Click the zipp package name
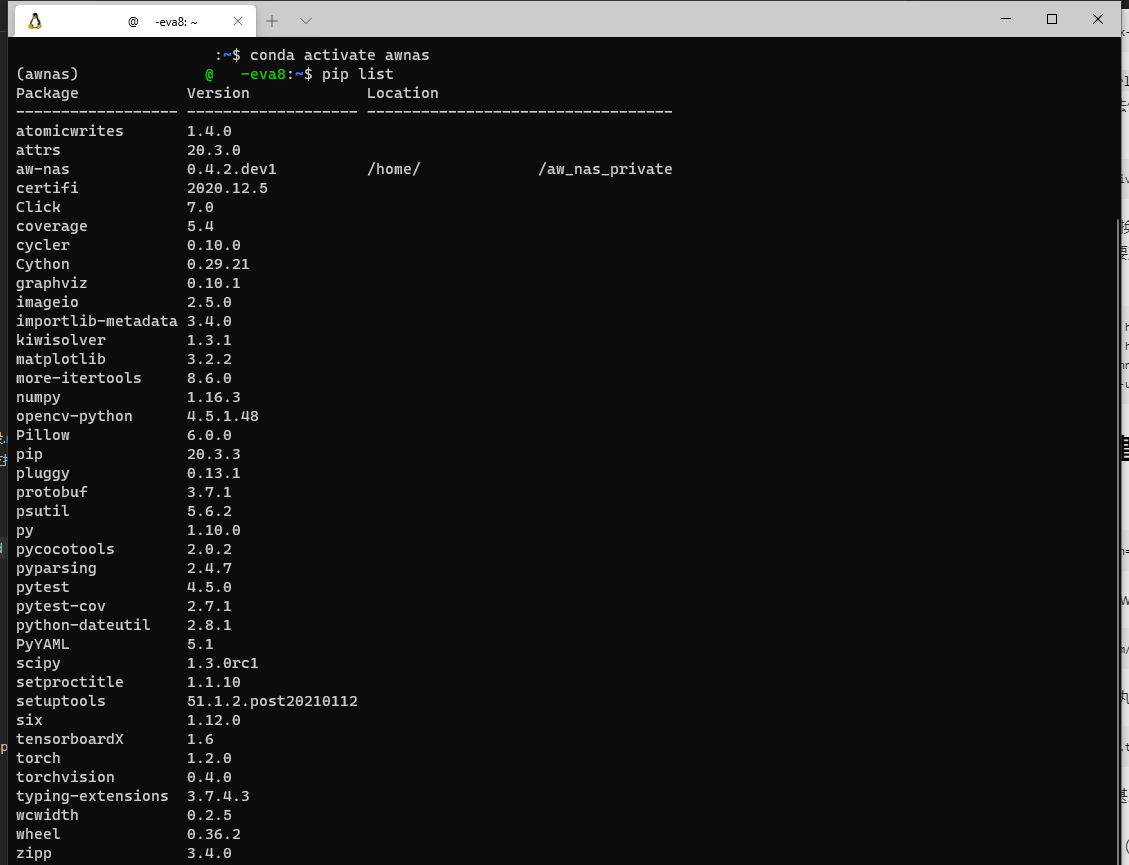The width and height of the screenshot is (1129, 865). click(34, 853)
